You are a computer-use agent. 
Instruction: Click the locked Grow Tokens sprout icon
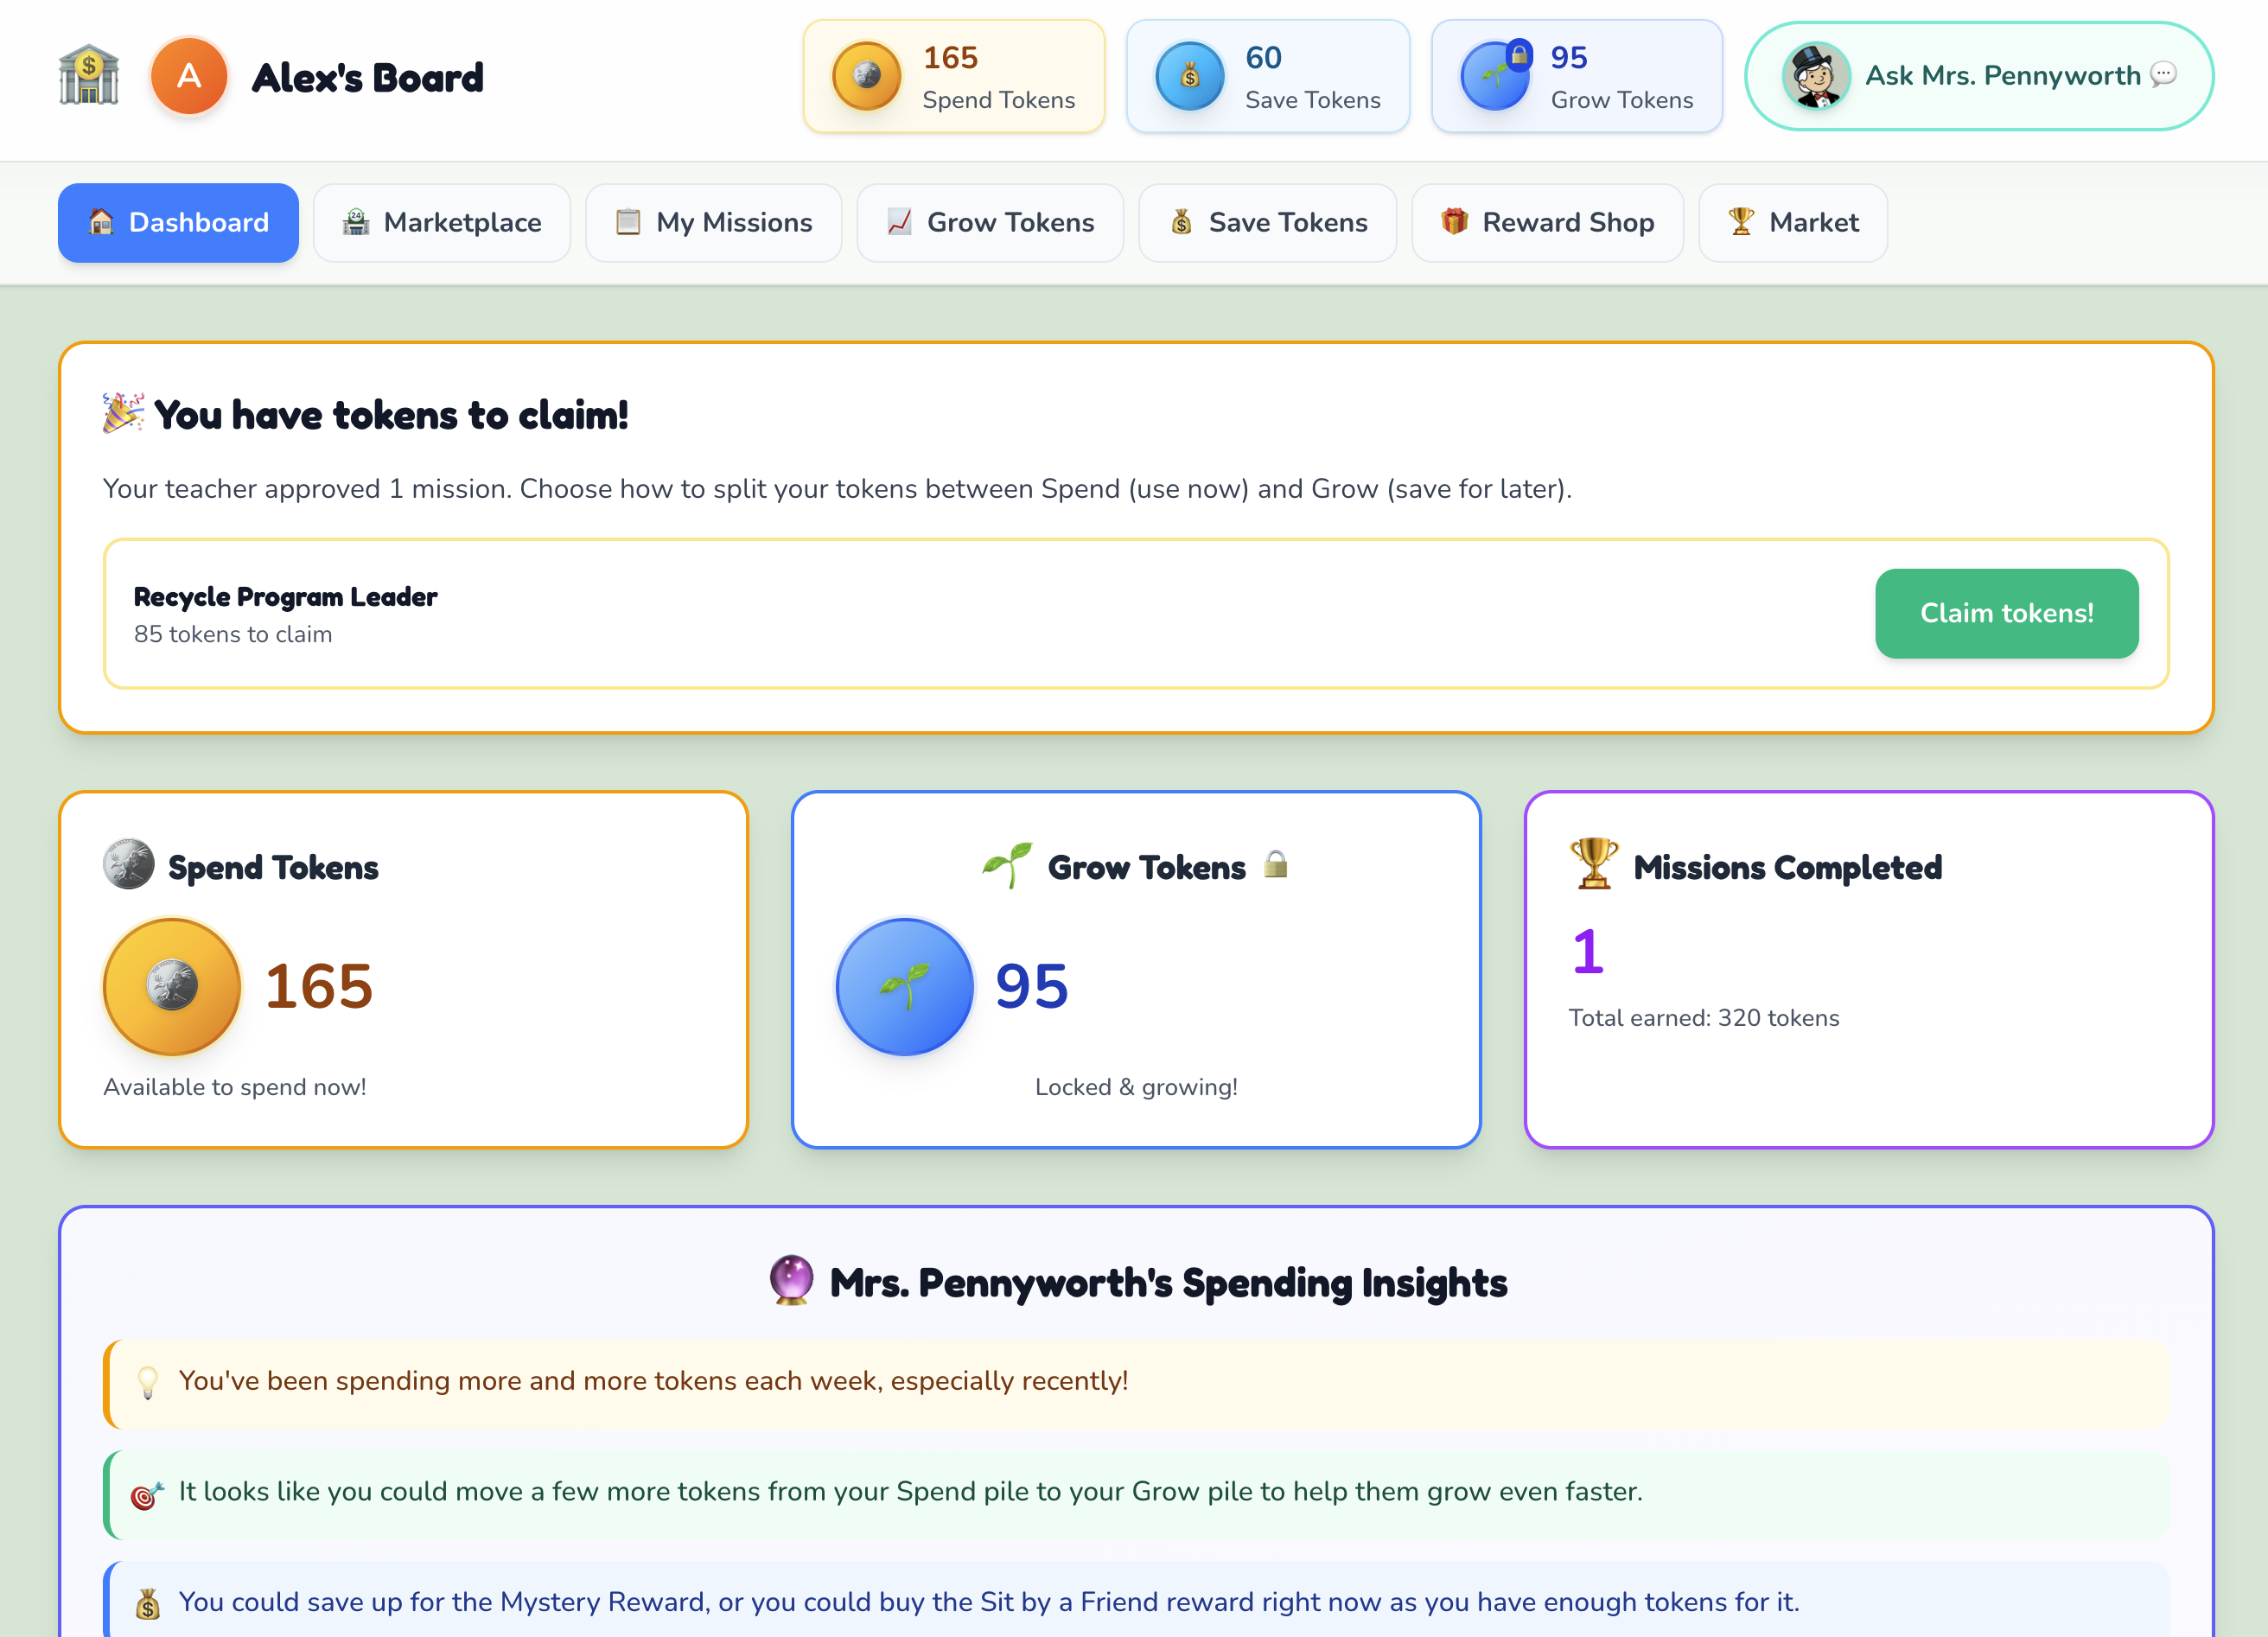click(1494, 77)
